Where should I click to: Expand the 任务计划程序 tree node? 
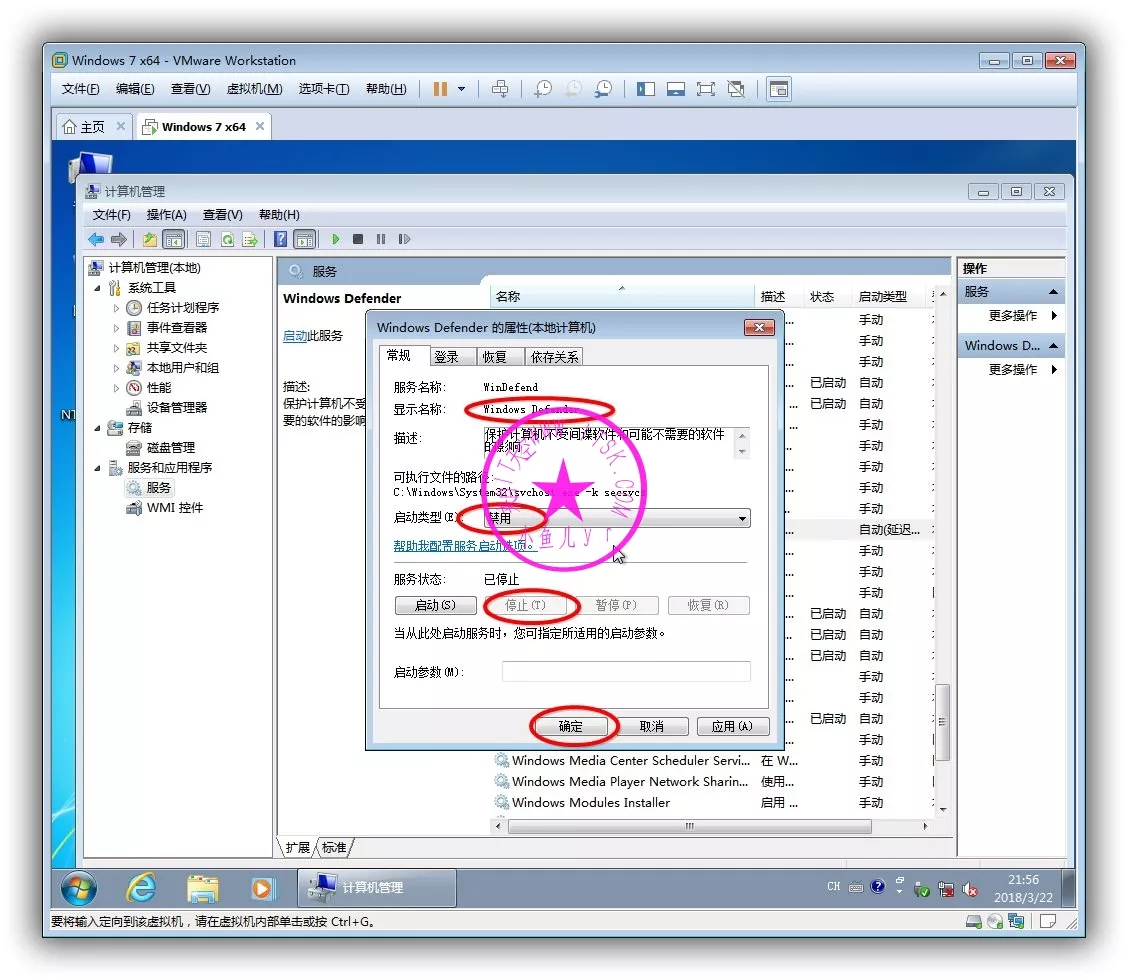[x=117, y=308]
